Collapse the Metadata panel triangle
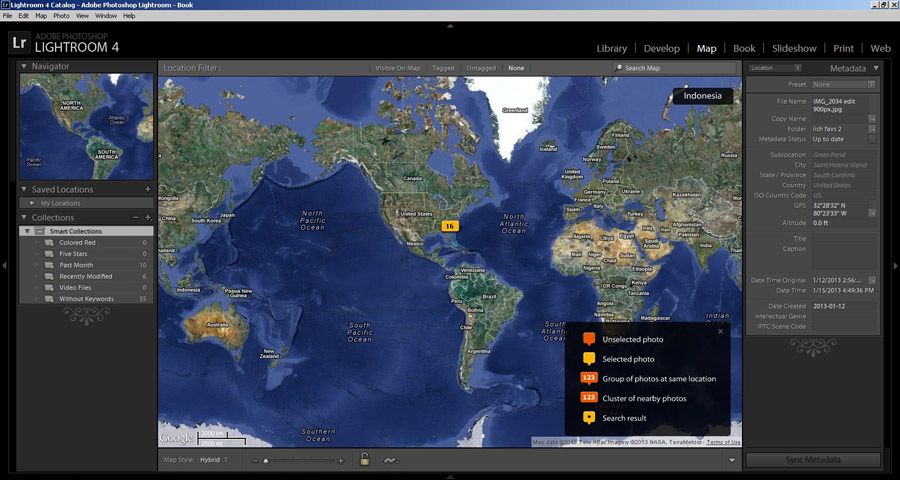900x480 pixels. (x=876, y=68)
